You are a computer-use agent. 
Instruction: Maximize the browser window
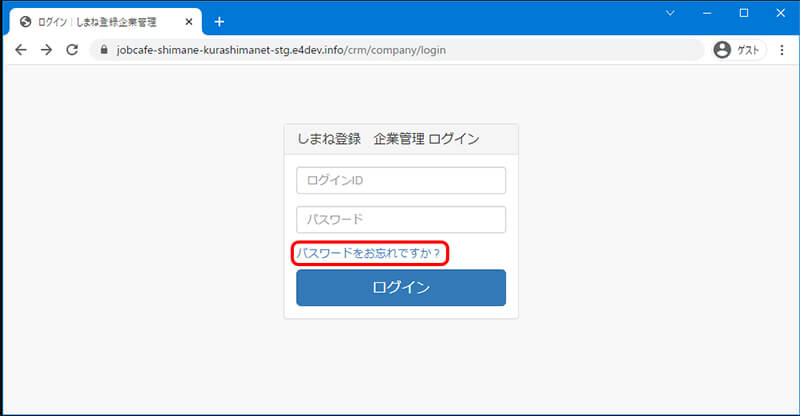pos(743,13)
